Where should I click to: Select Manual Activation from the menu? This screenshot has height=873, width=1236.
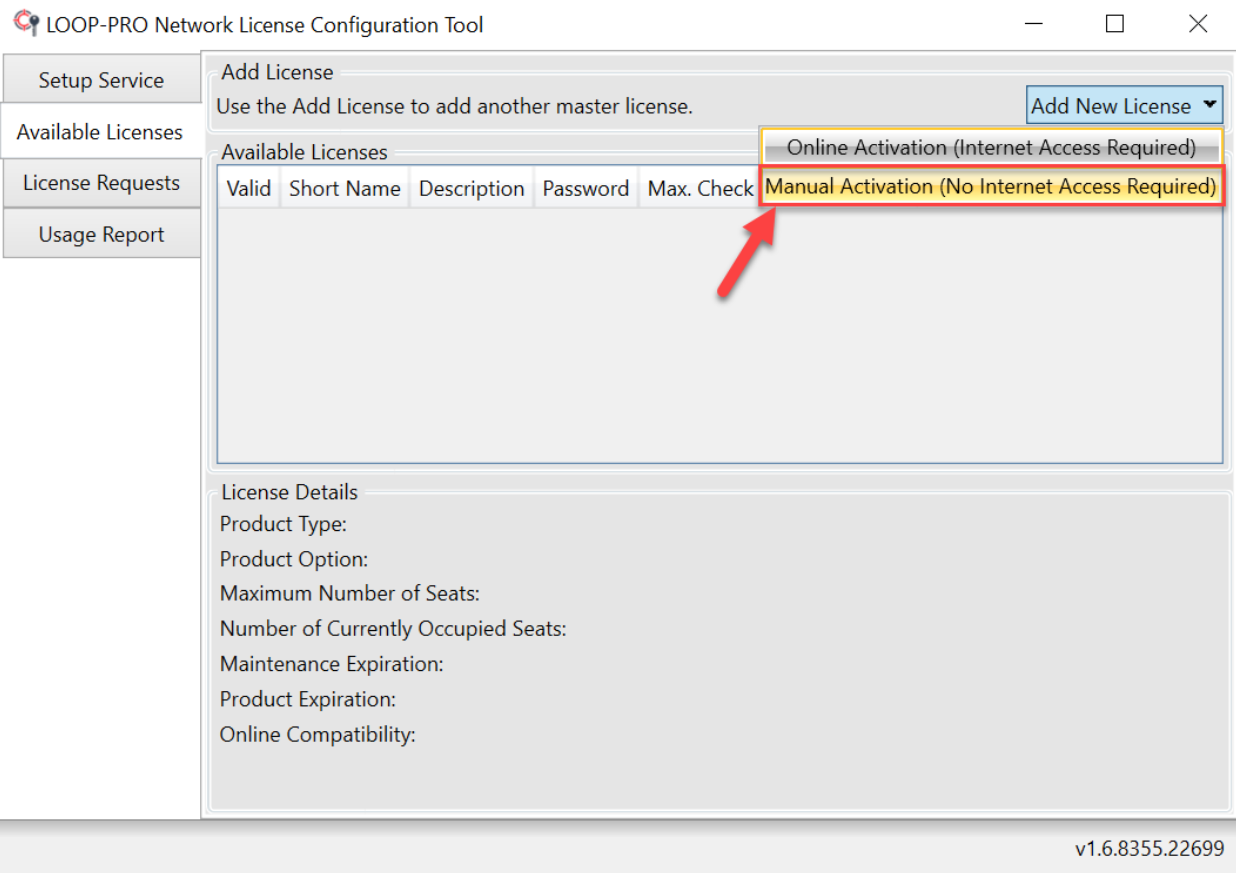[991, 186]
